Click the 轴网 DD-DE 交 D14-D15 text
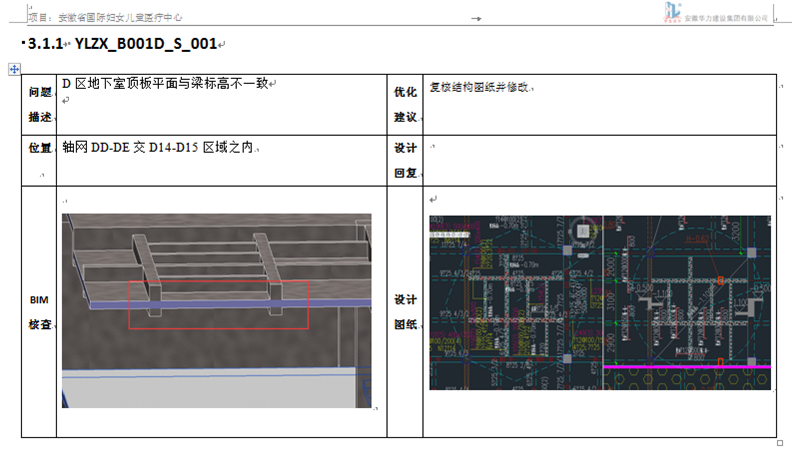This screenshot has height=455, width=800. [158, 148]
